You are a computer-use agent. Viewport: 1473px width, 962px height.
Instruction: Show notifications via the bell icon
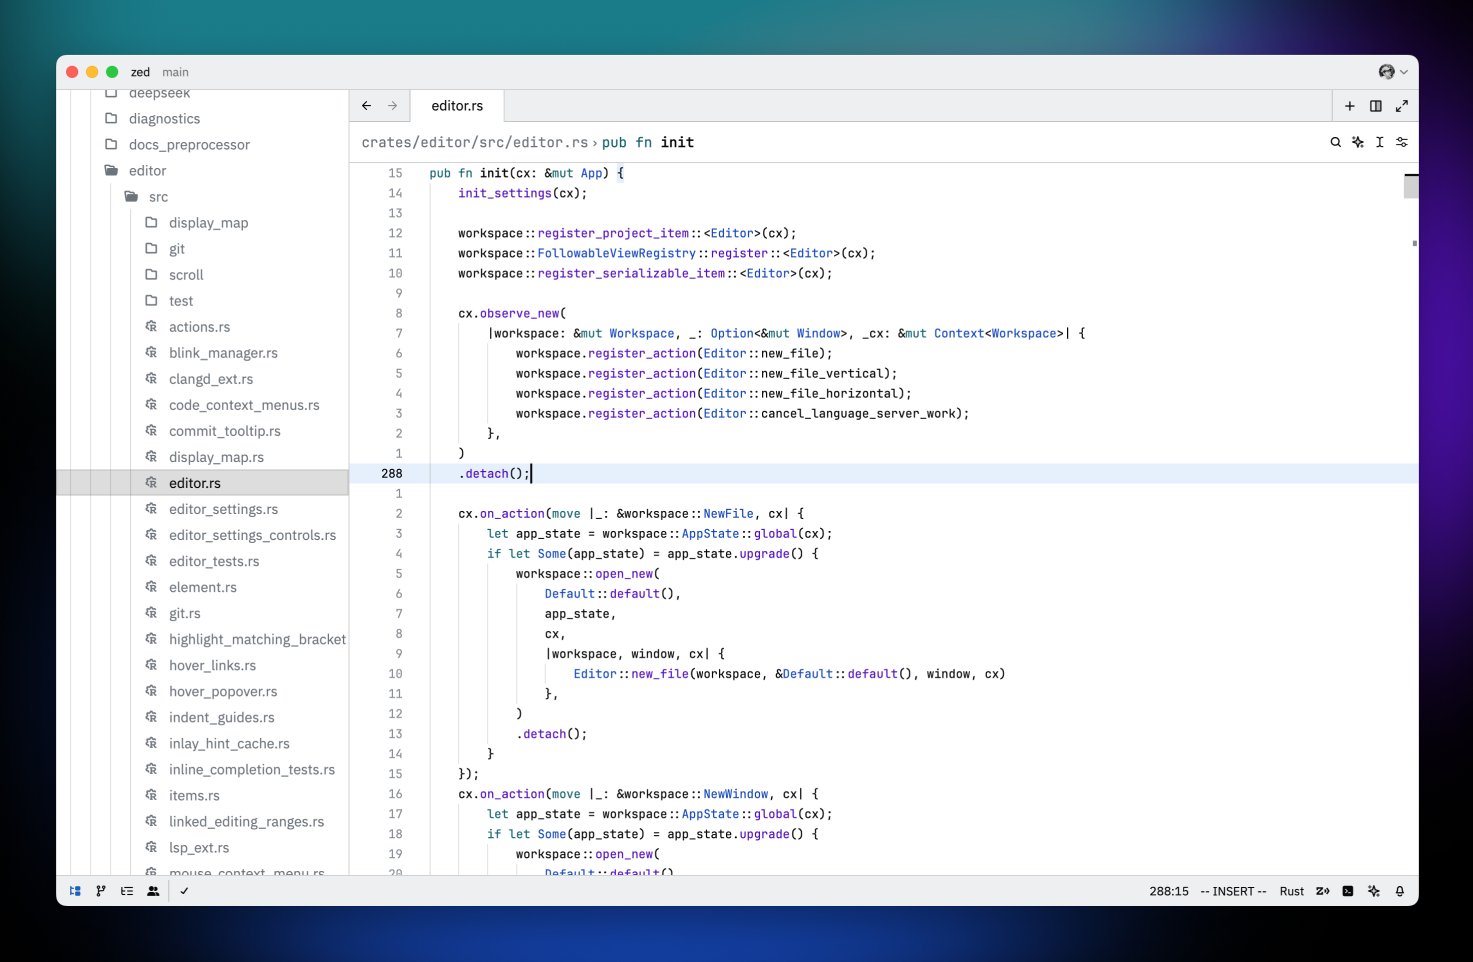pos(1400,891)
